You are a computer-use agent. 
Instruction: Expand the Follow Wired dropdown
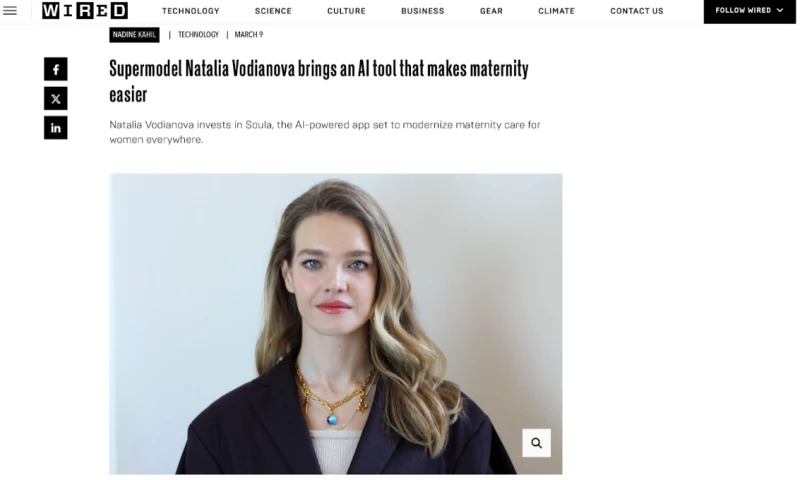point(750,11)
